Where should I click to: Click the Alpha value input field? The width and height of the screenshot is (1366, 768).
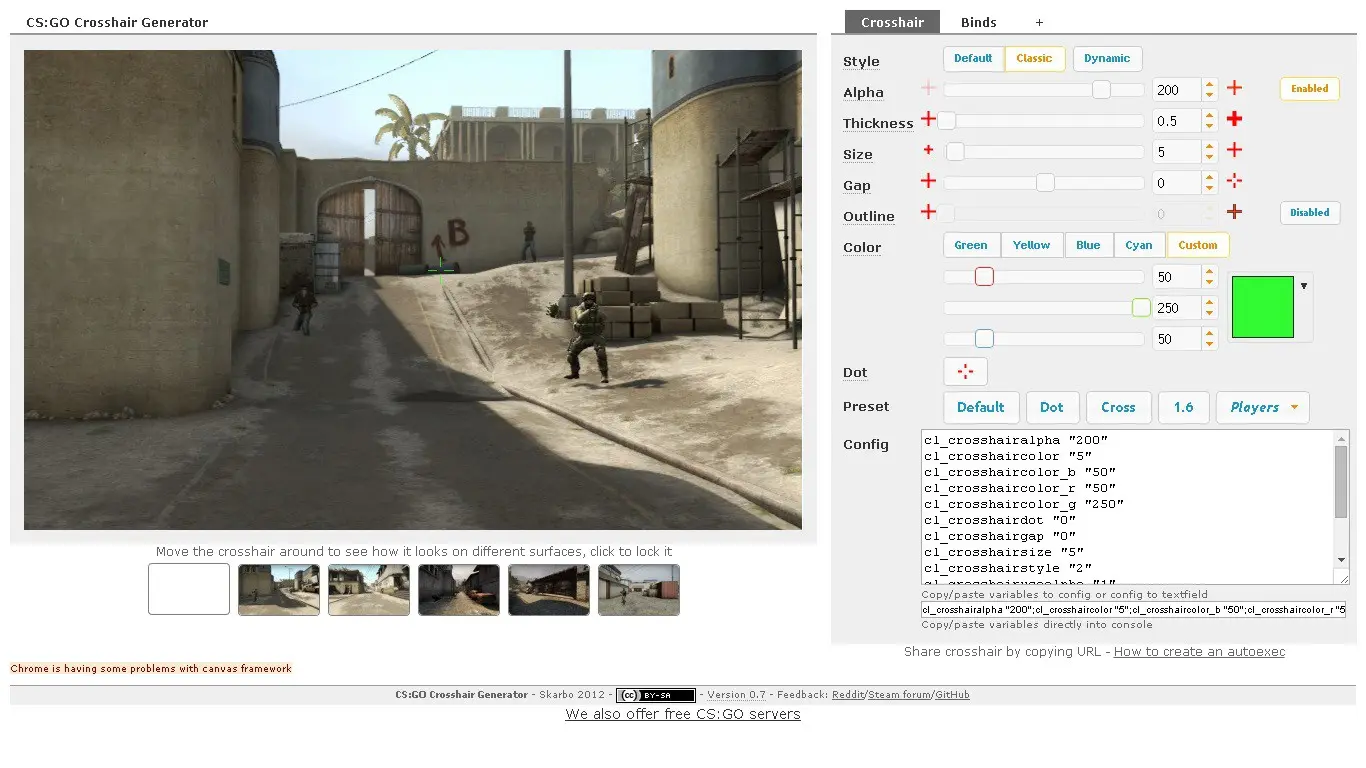coord(1177,90)
